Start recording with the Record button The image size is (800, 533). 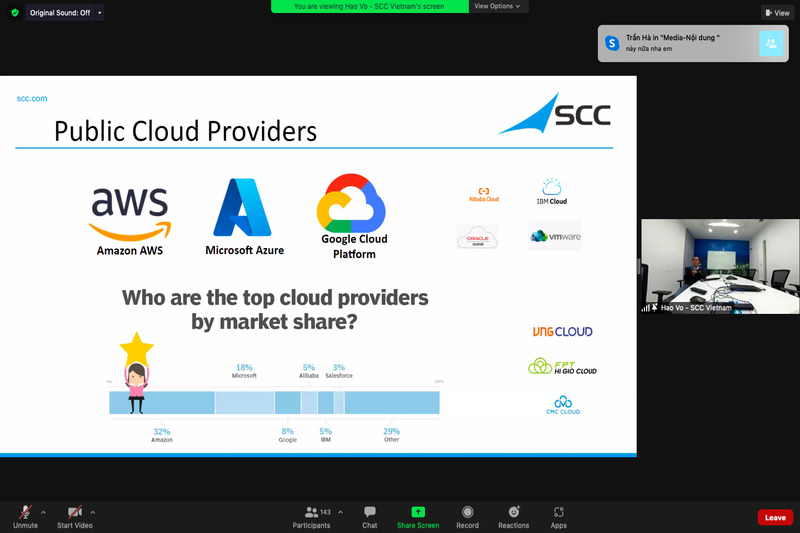(x=467, y=517)
